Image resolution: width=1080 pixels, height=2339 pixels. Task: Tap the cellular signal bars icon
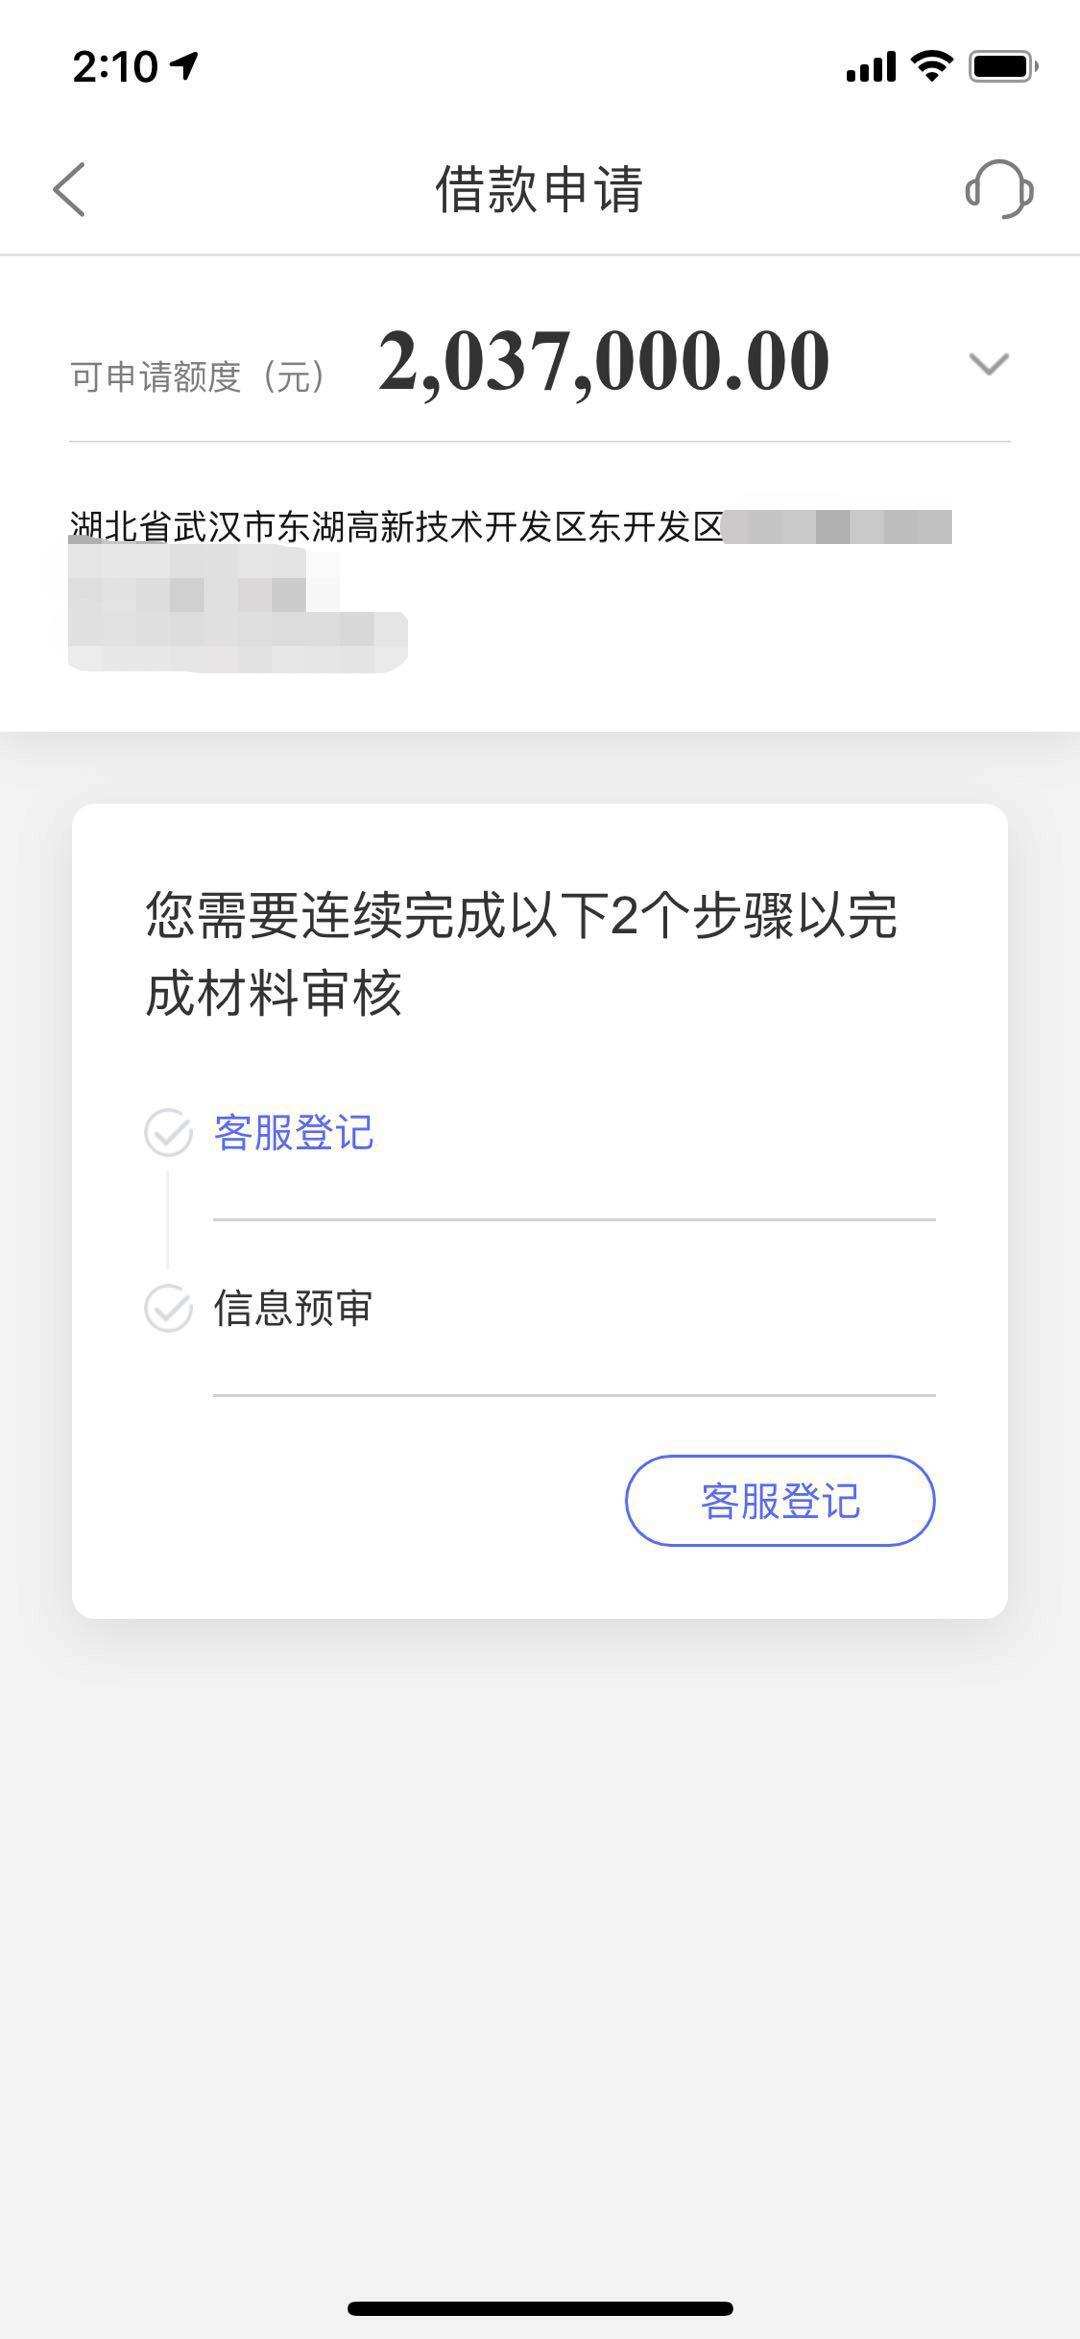tap(871, 68)
